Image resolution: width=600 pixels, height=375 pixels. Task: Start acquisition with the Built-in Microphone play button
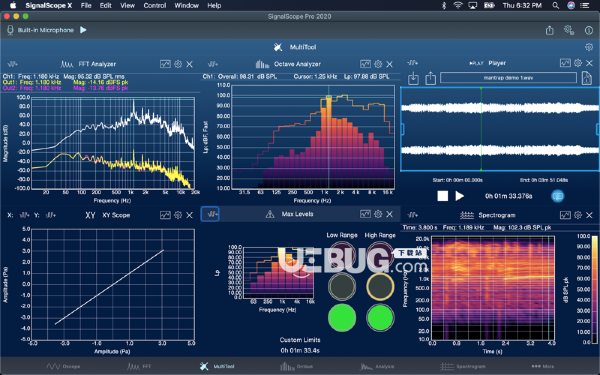83,30
